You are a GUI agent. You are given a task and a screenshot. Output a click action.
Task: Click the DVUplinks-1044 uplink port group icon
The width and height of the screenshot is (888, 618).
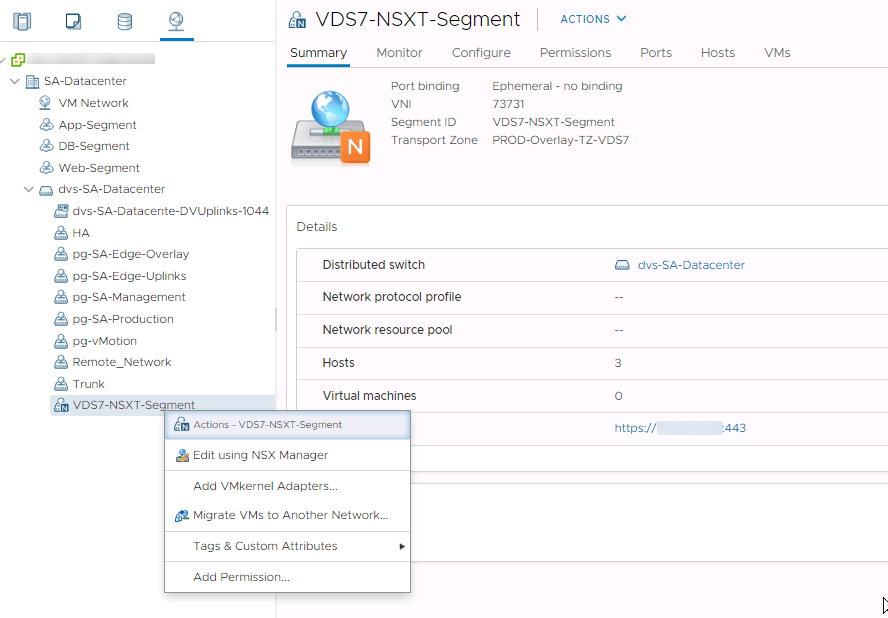(x=60, y=211)
